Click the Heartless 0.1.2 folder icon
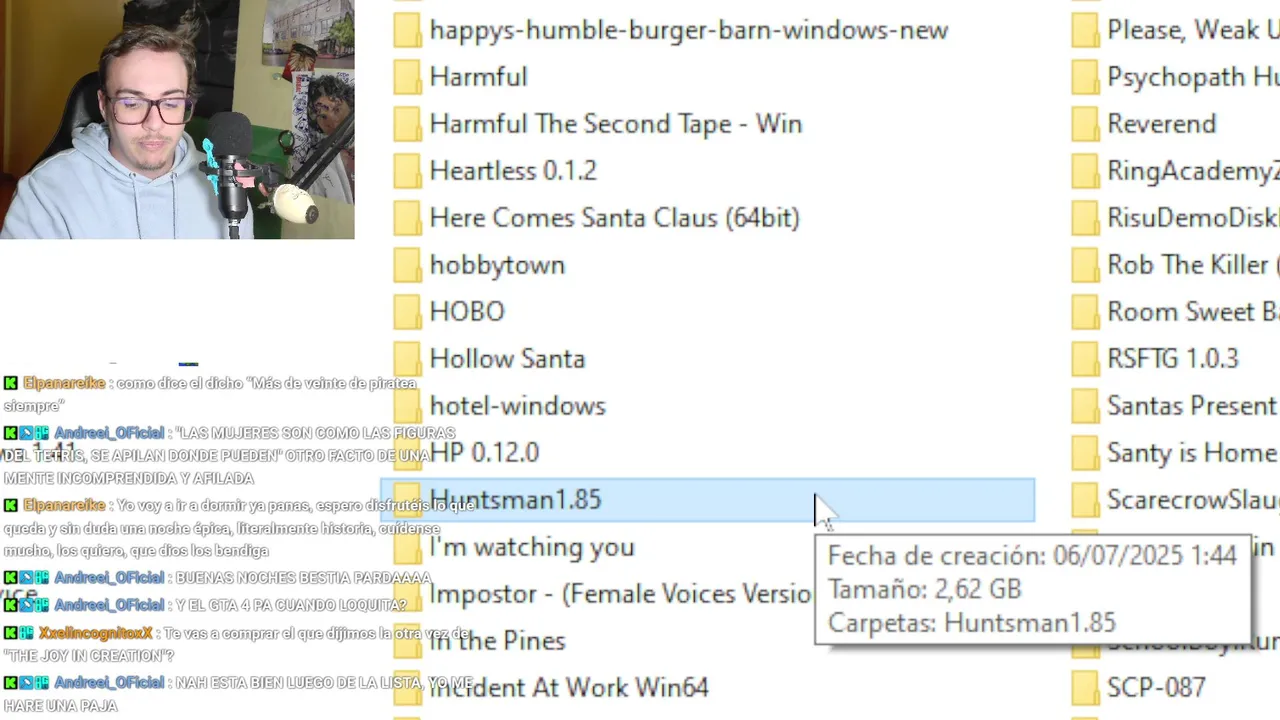1280x720 pixels. tap(407, 171)
